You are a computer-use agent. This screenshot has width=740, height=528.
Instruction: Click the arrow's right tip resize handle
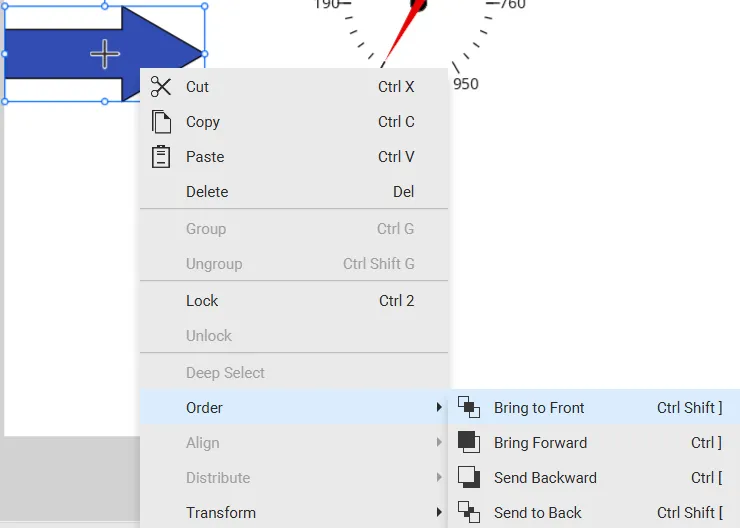point(205,54)
